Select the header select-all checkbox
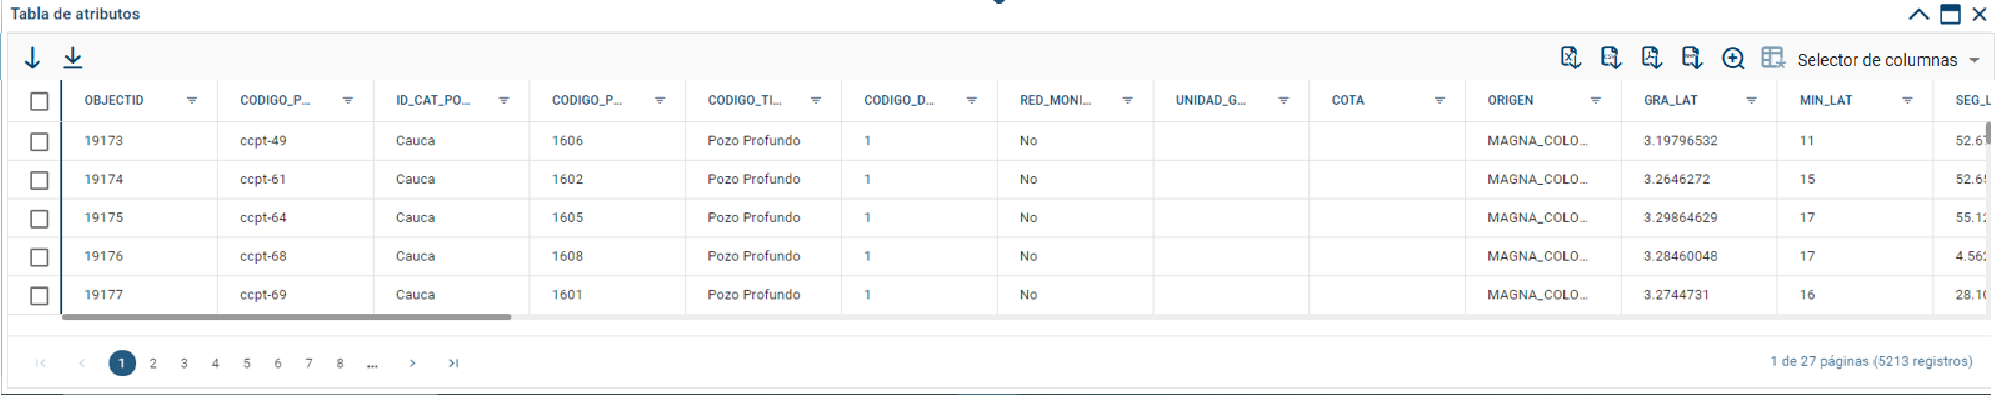 [x=39, y=101]
